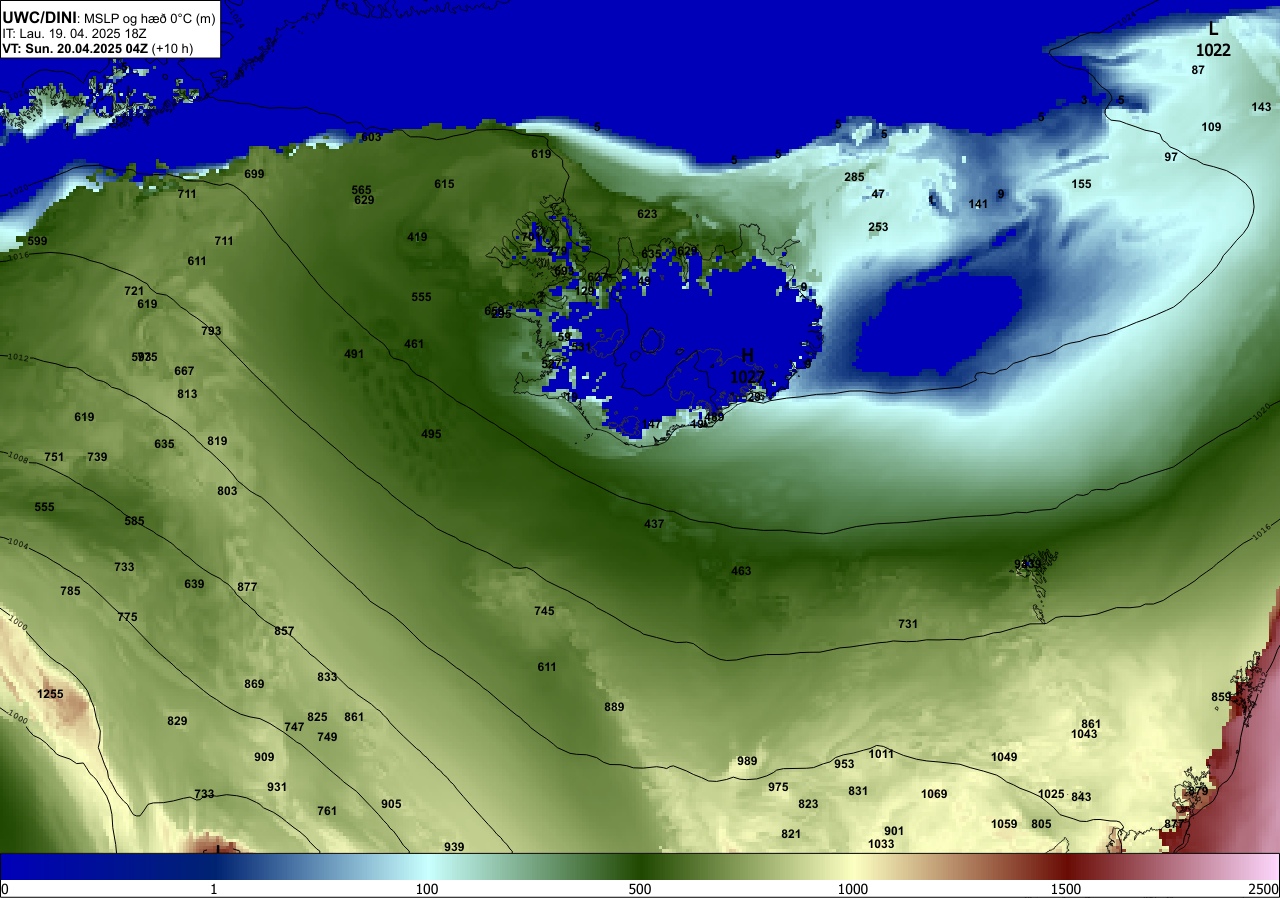Select the L 1022 low pressure label

point(1213,39)
